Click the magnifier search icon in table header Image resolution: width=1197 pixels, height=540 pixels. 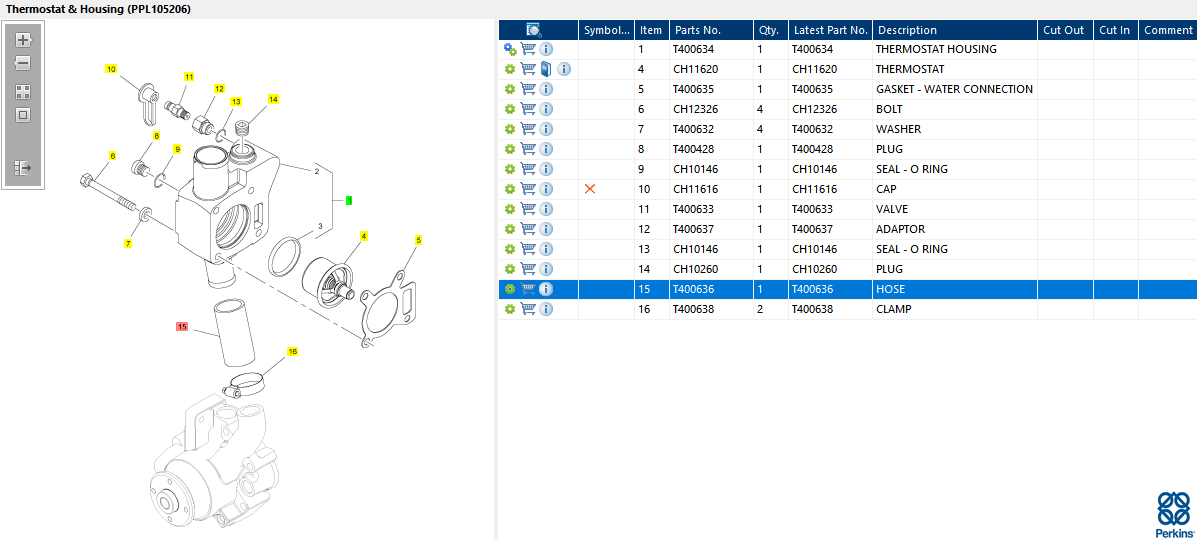coord(534,30)
